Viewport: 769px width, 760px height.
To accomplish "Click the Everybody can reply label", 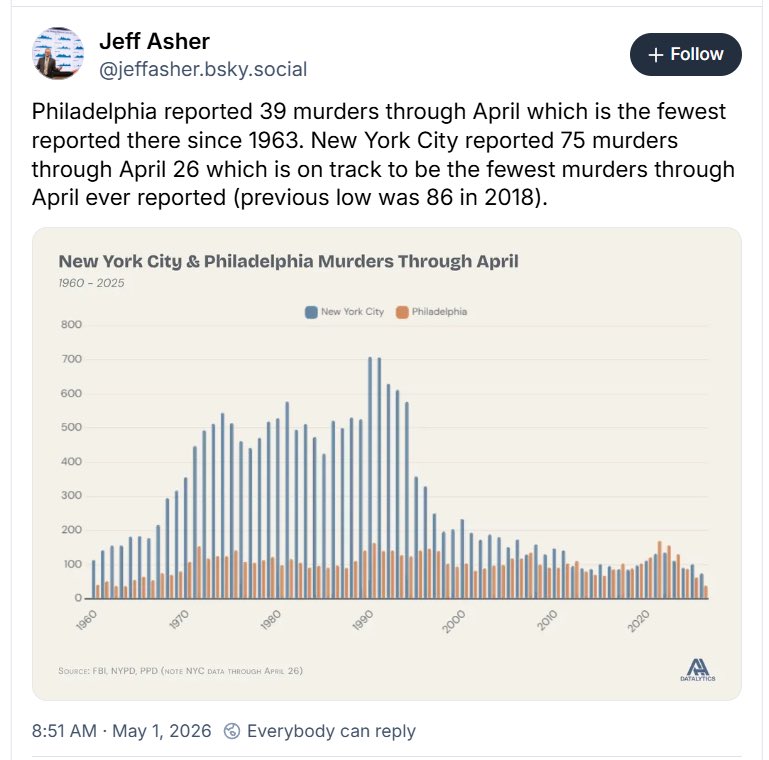I will (331, 731).
